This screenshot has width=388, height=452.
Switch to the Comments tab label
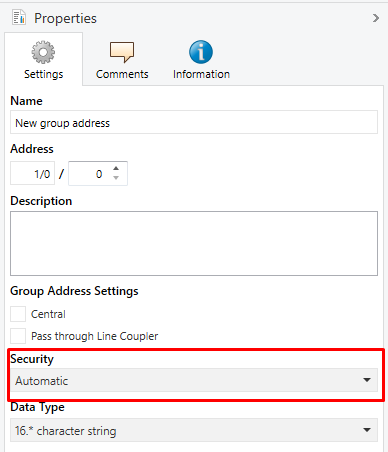click(122, 74)
